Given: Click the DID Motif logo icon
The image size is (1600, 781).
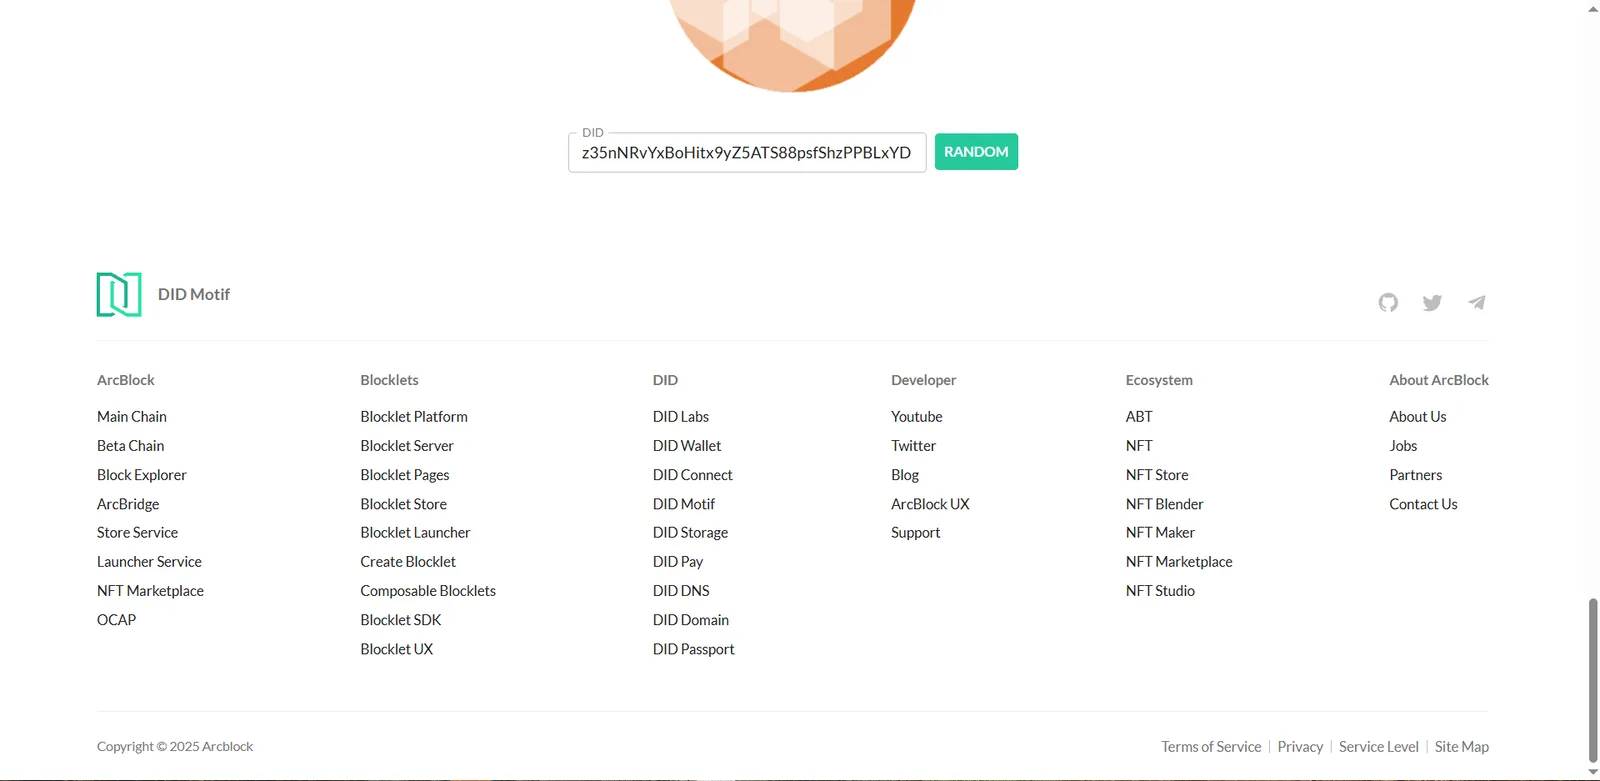Looking at the screenshot, I should coord(119,294).
